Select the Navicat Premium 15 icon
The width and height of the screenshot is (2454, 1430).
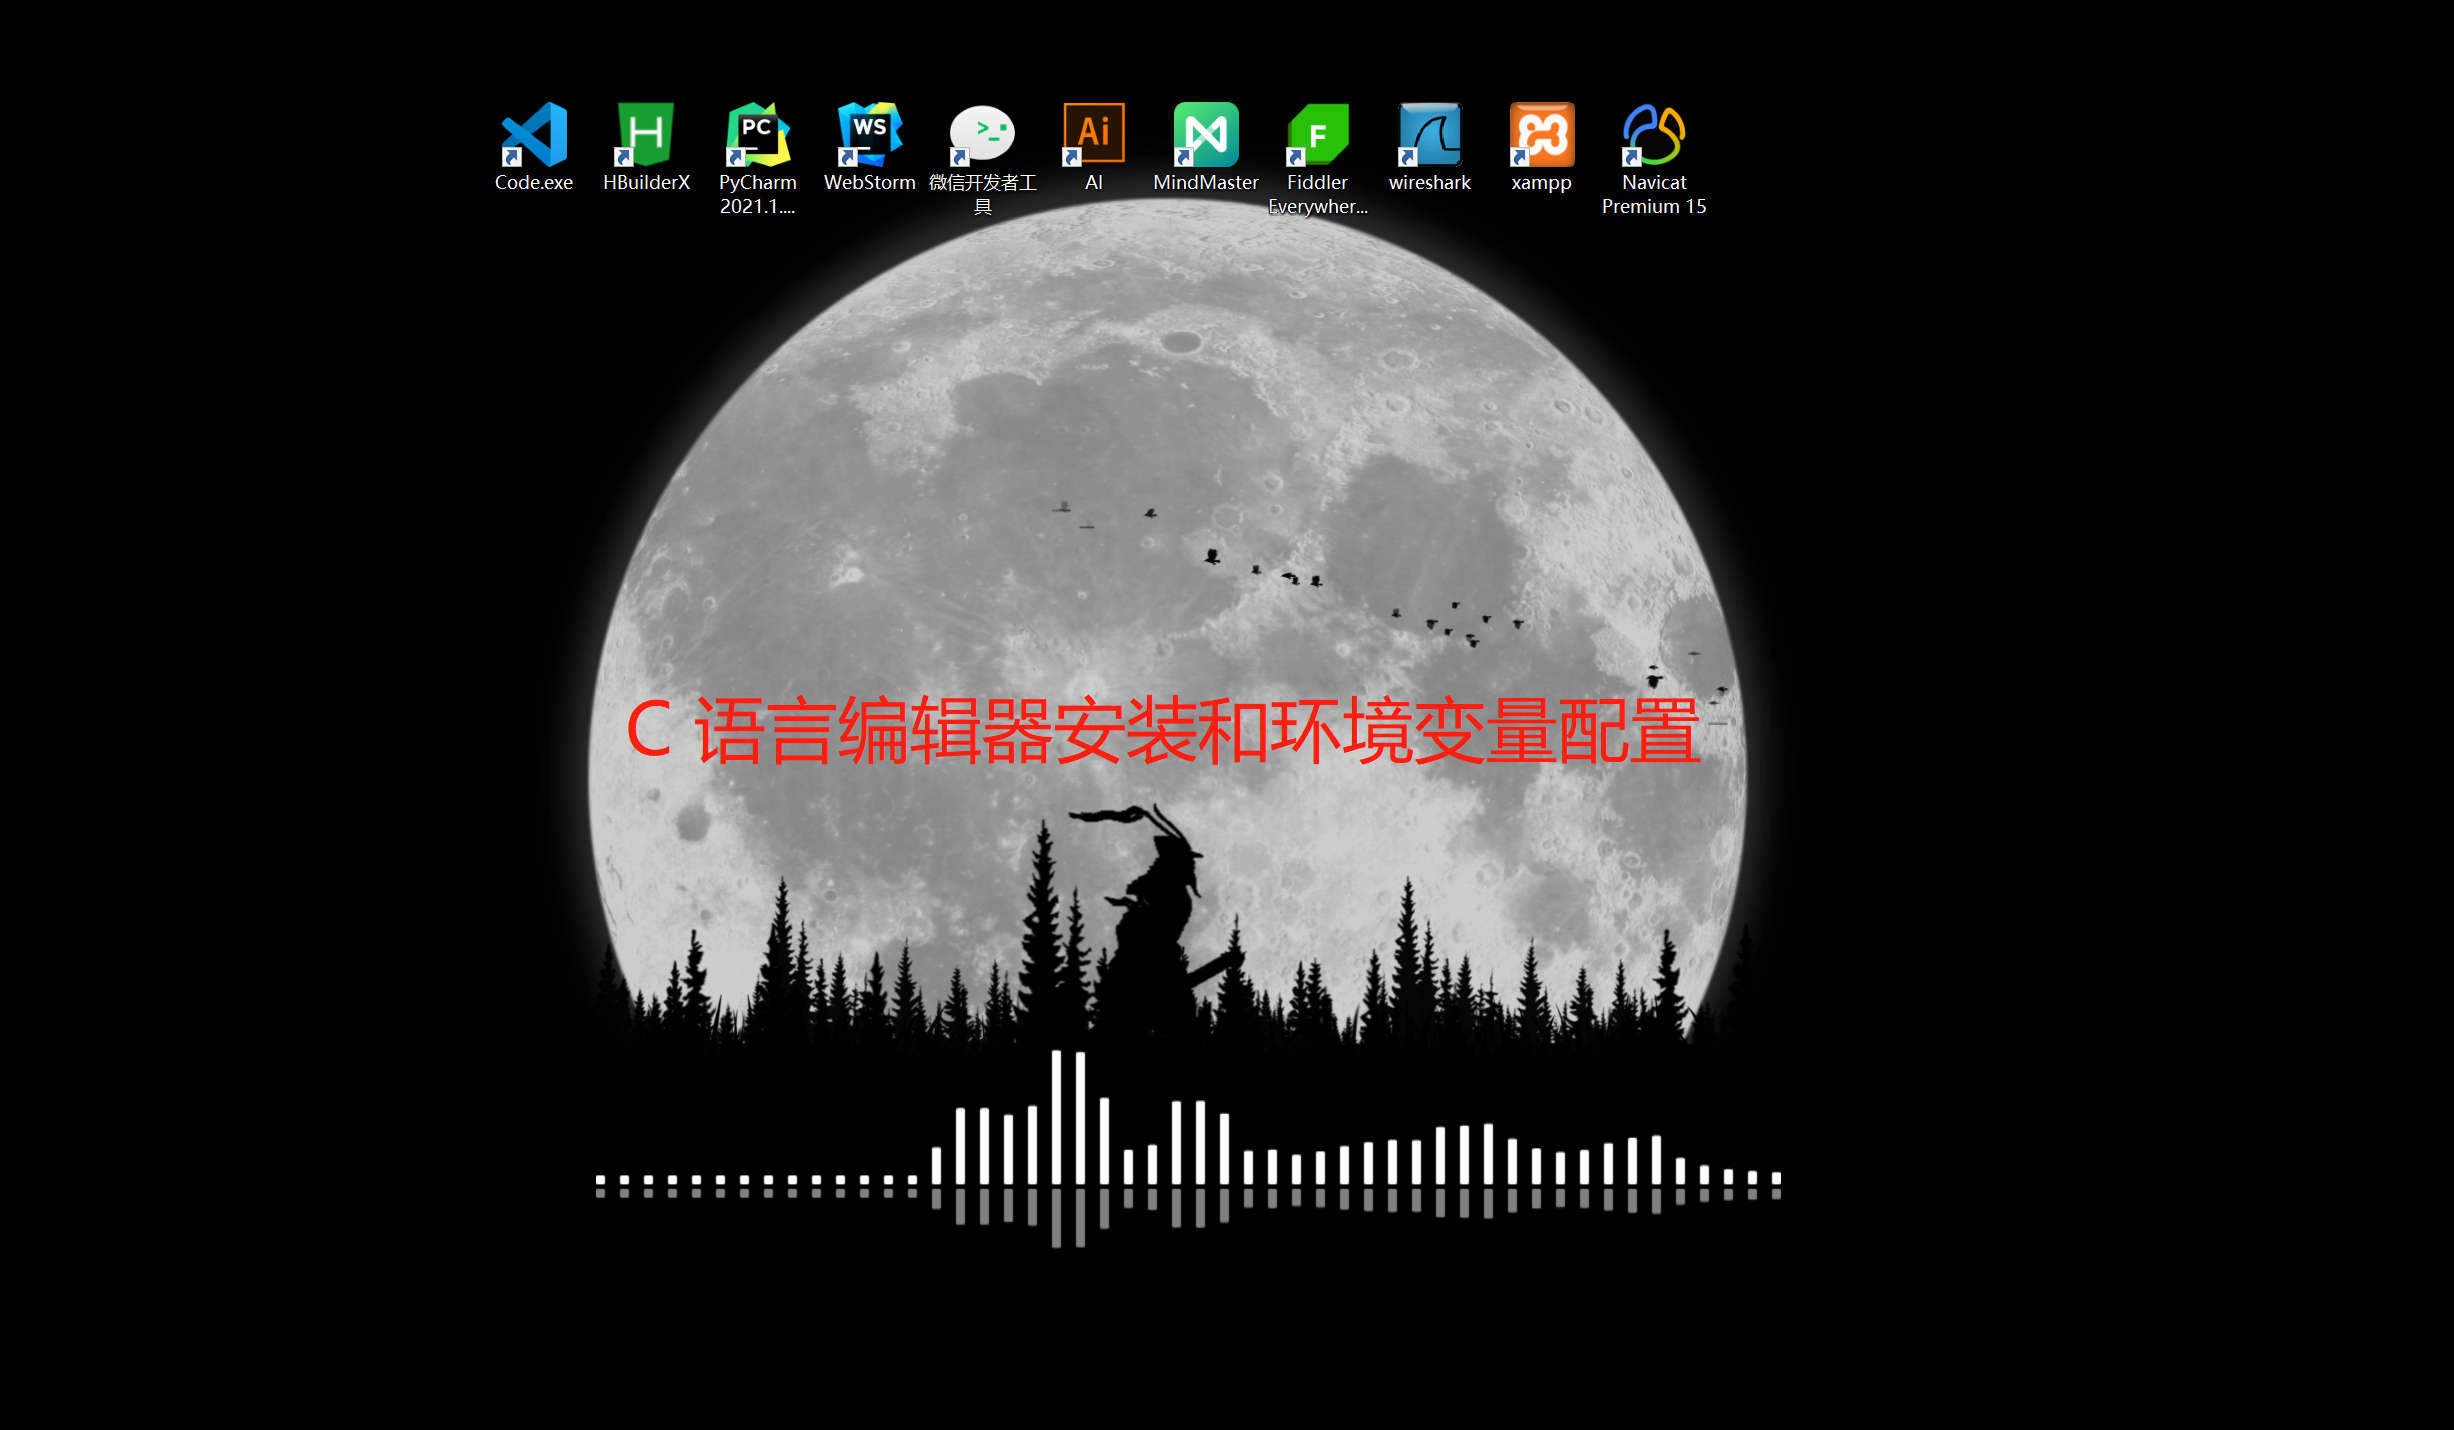1654,135
